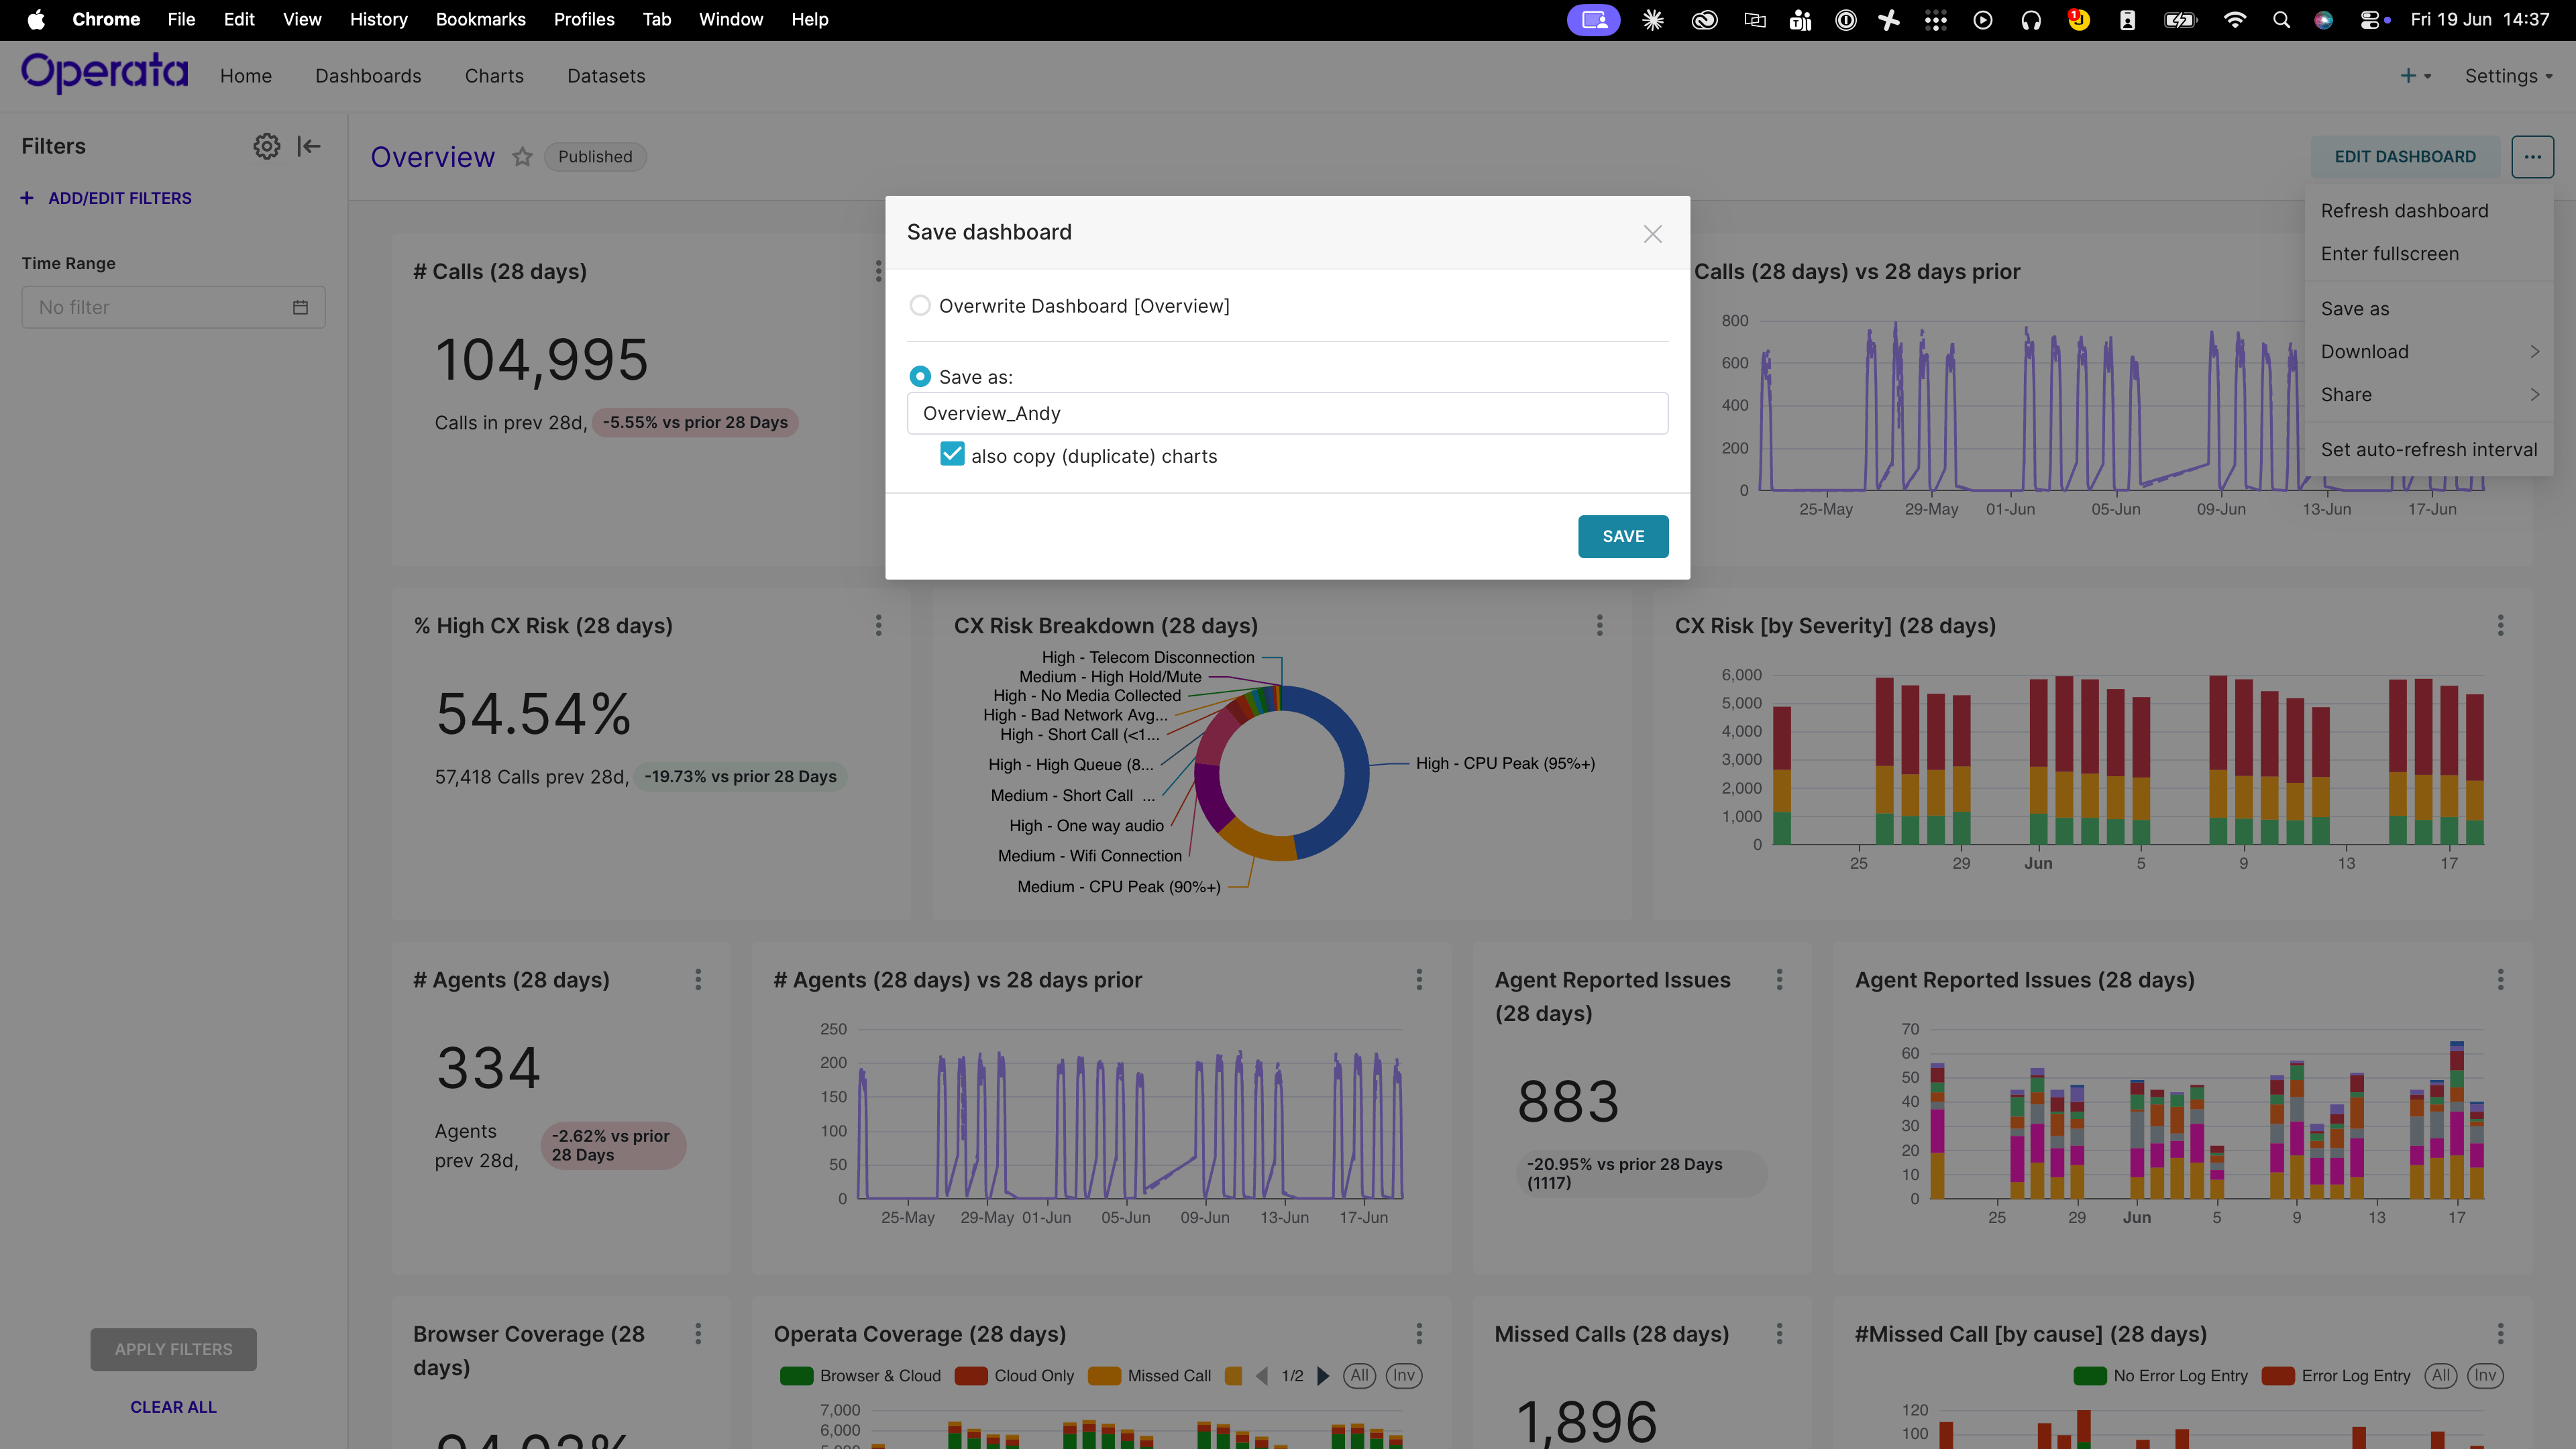The width and height of the screenshot is (2576, 1449).
Task: Open Chrome Bookmarks menu
Action: pyautogui.click(x=480, y=20)
